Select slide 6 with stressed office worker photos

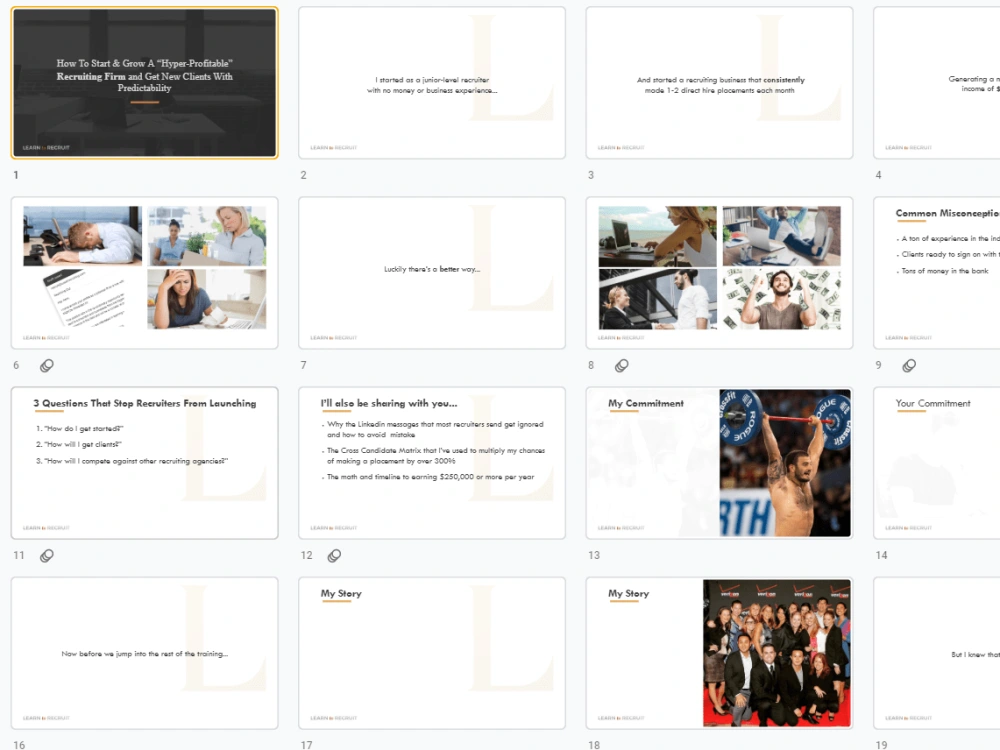145,273
